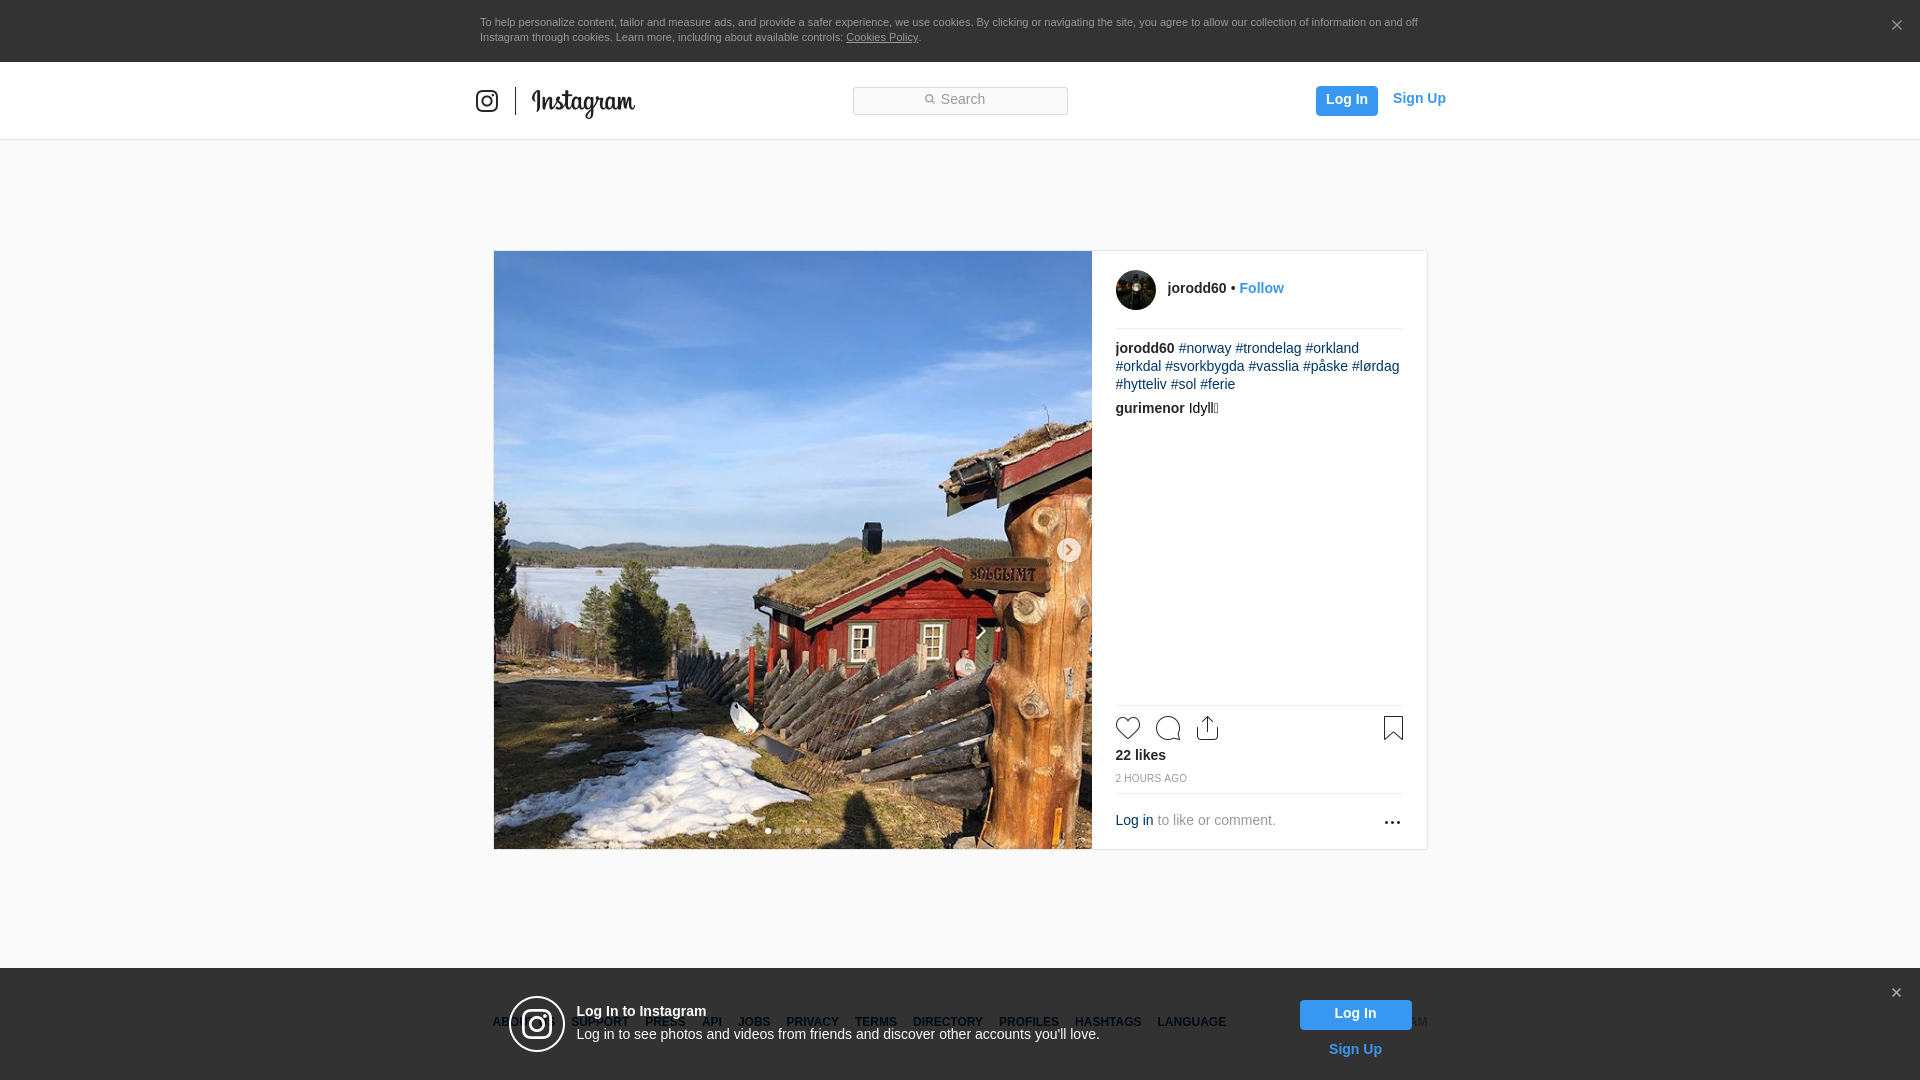Open the PROFILES footer link
1920x1080 pixels.
1029,1022
